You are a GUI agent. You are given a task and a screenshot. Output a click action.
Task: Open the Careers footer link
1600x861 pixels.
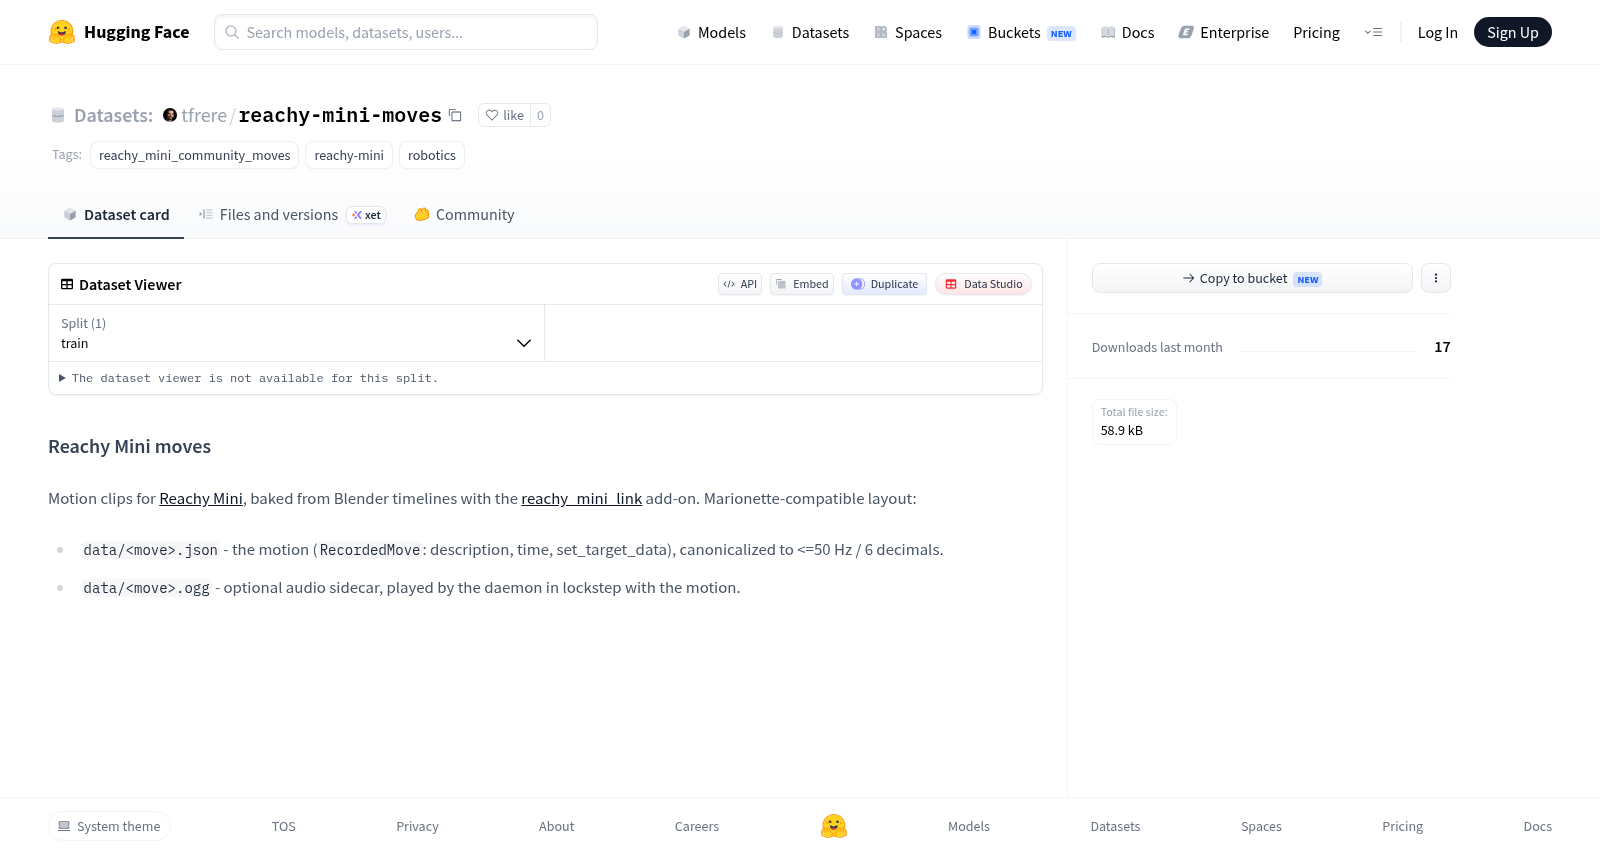coord(697,826)
